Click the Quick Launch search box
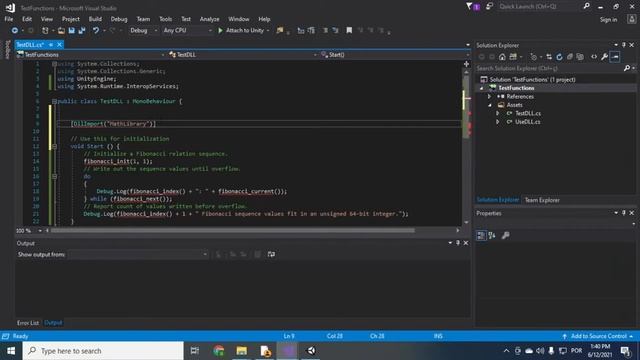 [x=539, y=7]
